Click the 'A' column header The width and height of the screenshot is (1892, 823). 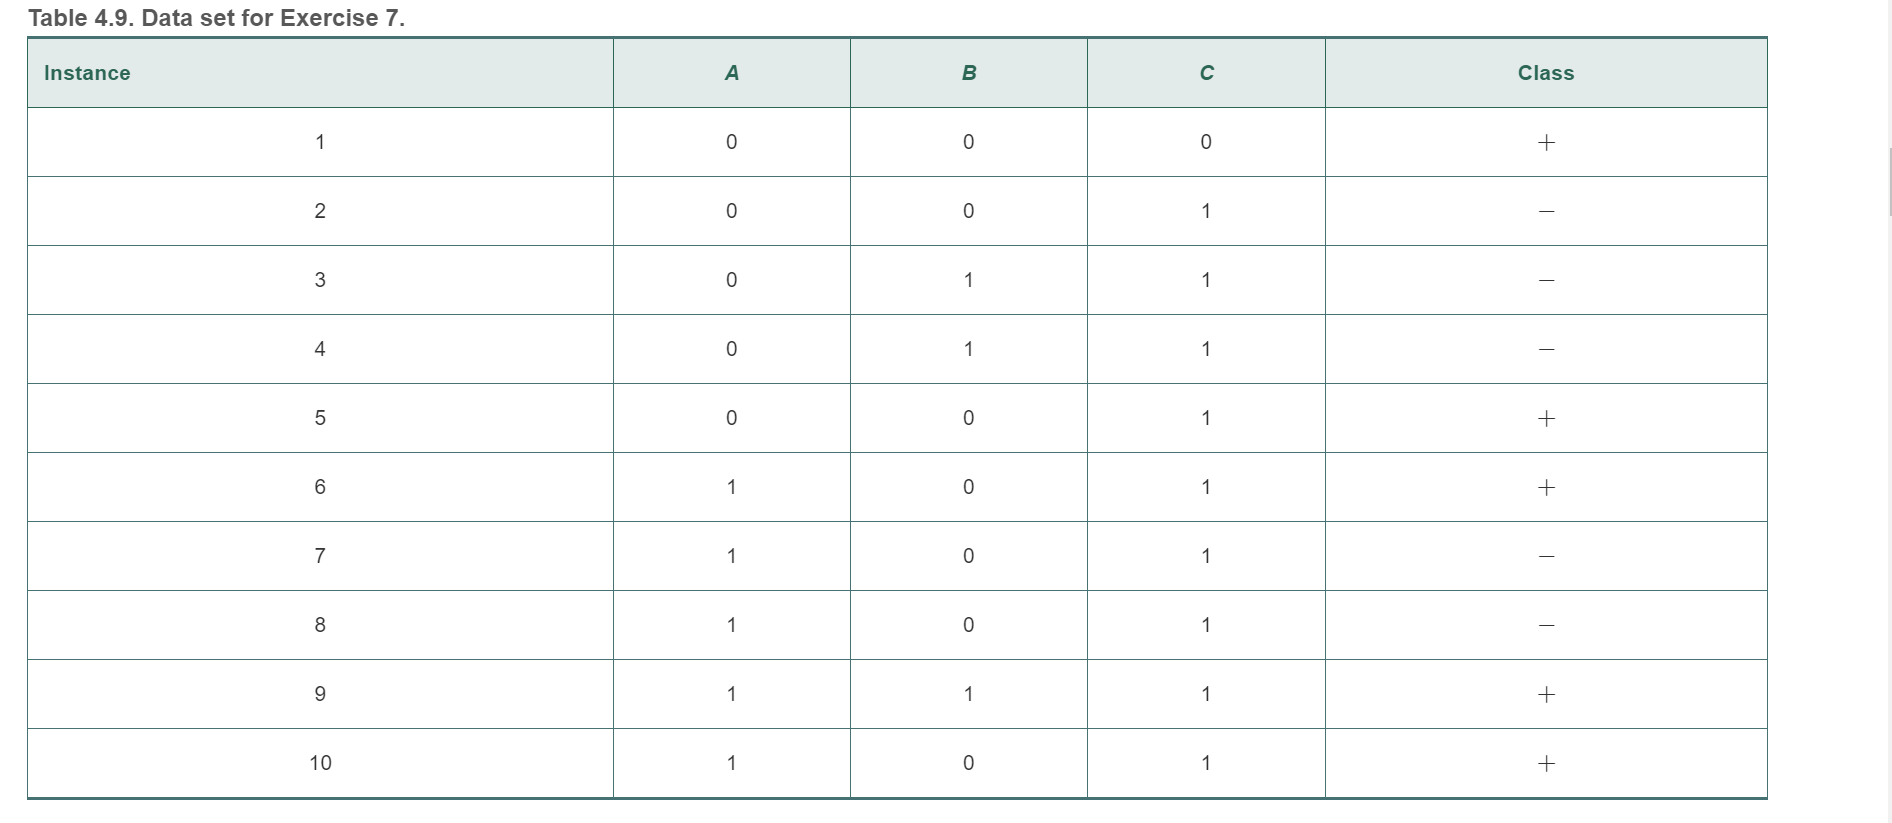731,73
